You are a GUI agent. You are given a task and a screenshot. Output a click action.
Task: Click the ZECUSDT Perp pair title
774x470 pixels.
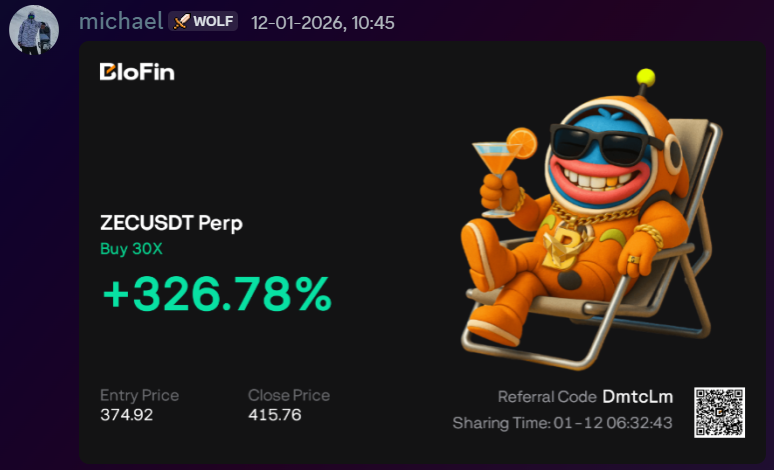point(171,223)
